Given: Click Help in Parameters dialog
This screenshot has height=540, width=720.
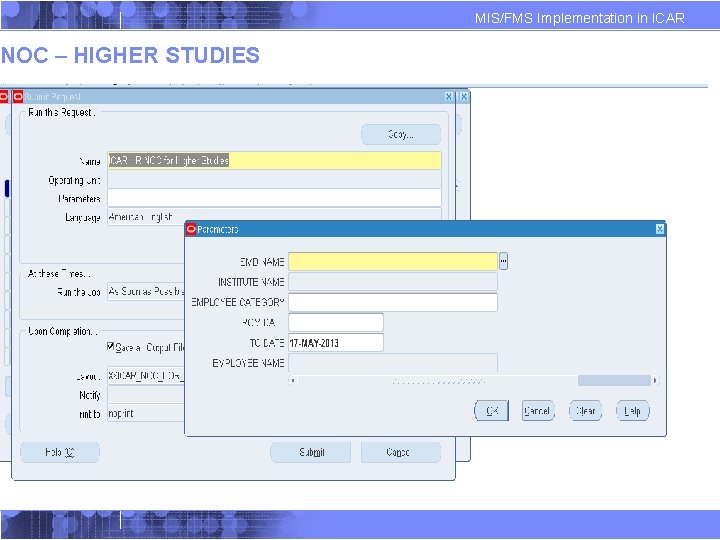Looking at the screenshot, I should coord(632,411).
